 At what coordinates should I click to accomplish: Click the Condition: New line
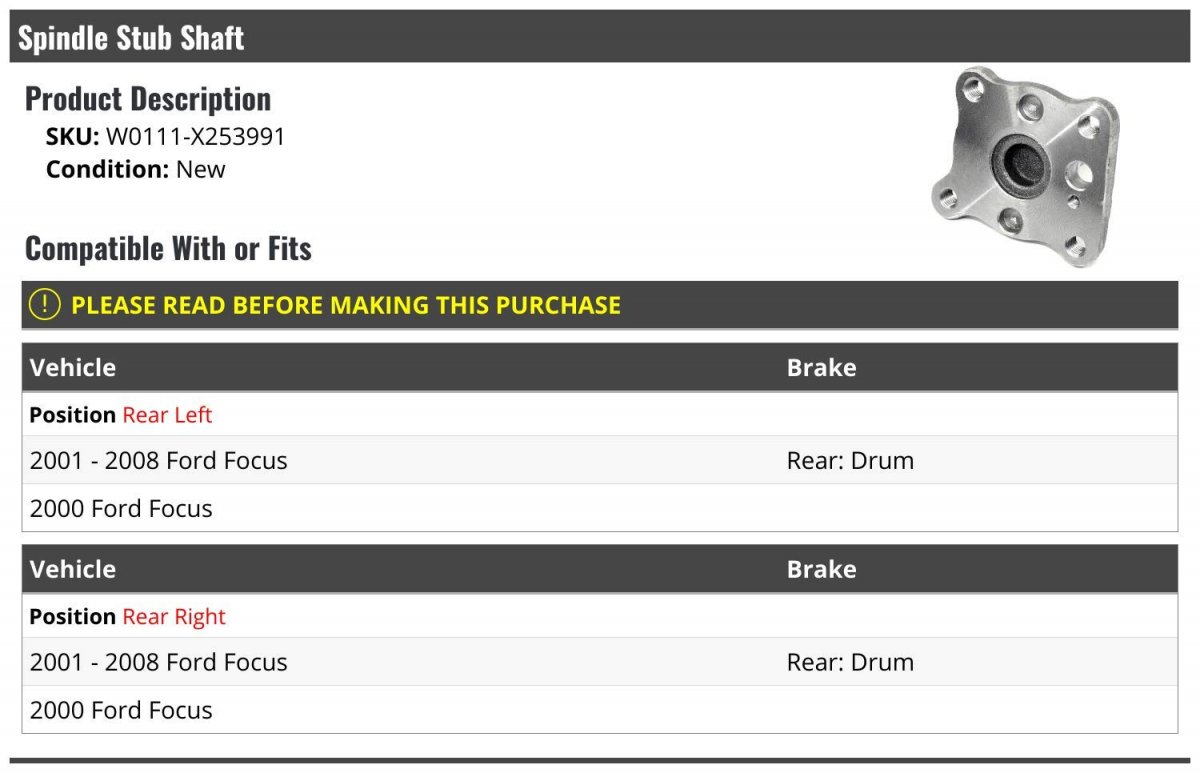coord(135,169)
